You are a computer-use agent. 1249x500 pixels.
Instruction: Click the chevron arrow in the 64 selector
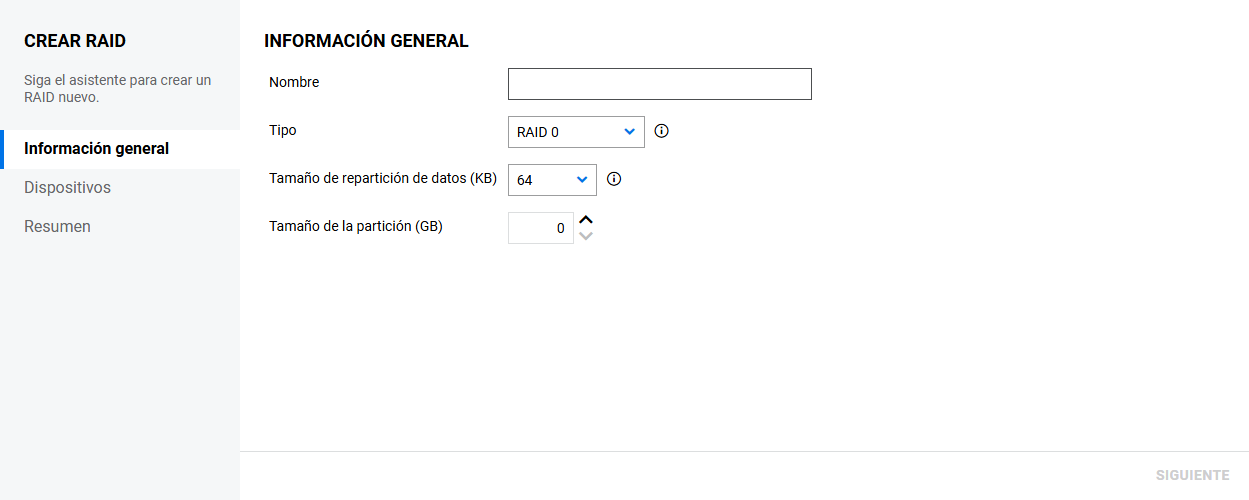pyautogui.click(x=582, y=180)
